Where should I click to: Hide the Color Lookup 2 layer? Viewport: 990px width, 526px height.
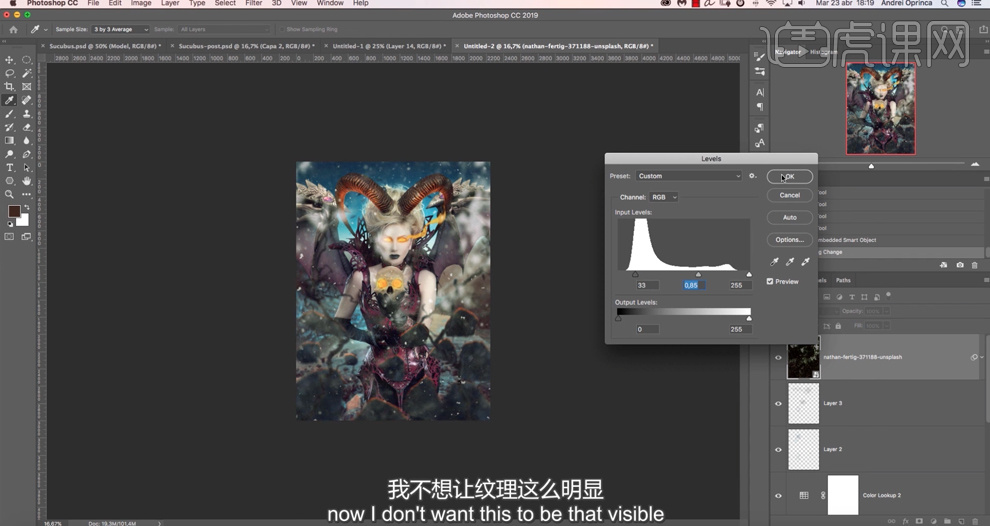(x=778, y=495)
